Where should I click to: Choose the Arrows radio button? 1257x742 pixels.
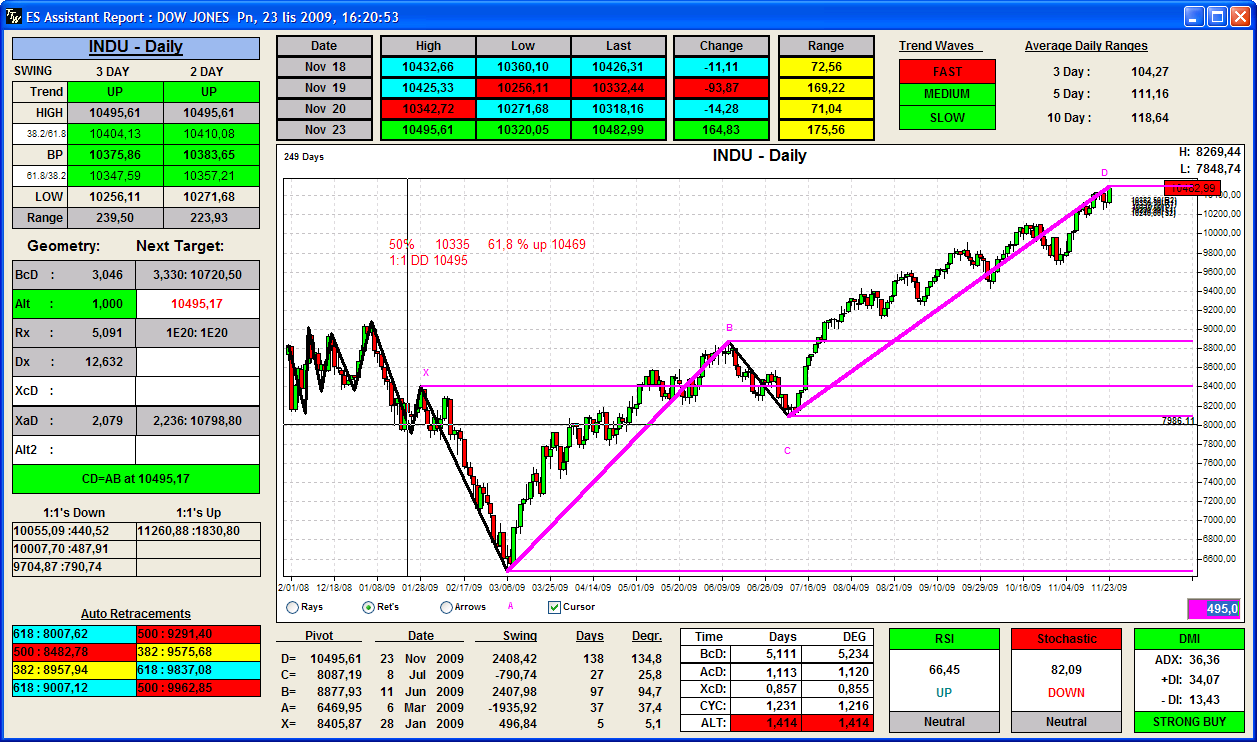pos(446,607)
